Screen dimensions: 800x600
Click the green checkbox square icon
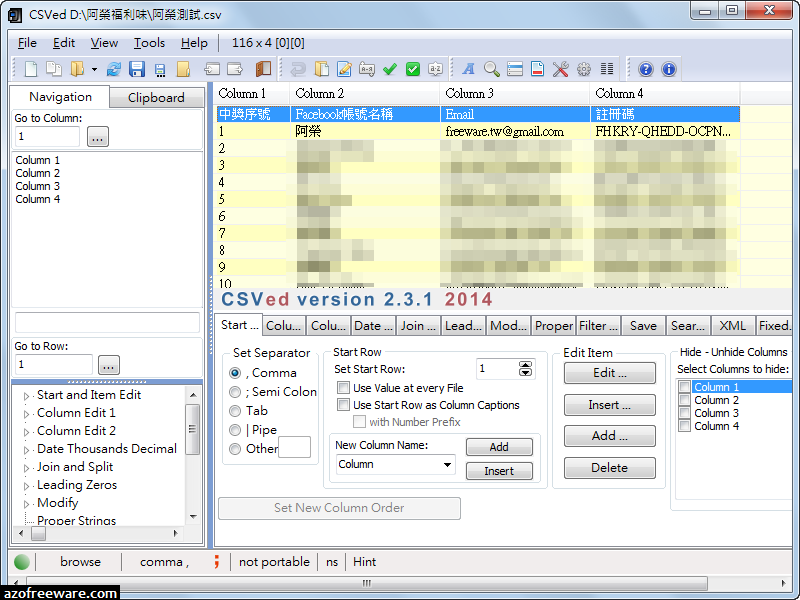[413, 69]
